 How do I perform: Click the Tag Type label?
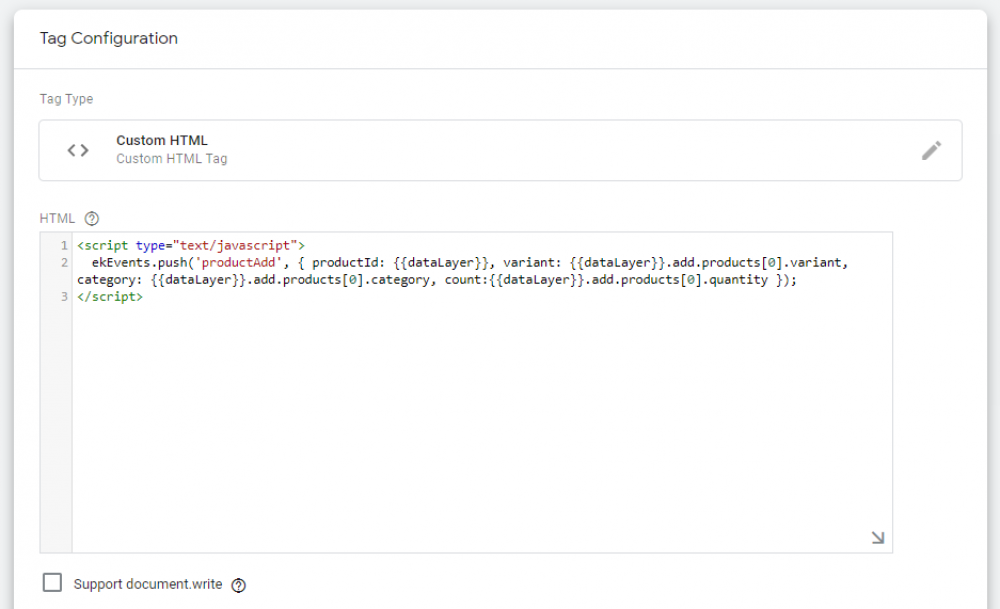coord(66,99)
